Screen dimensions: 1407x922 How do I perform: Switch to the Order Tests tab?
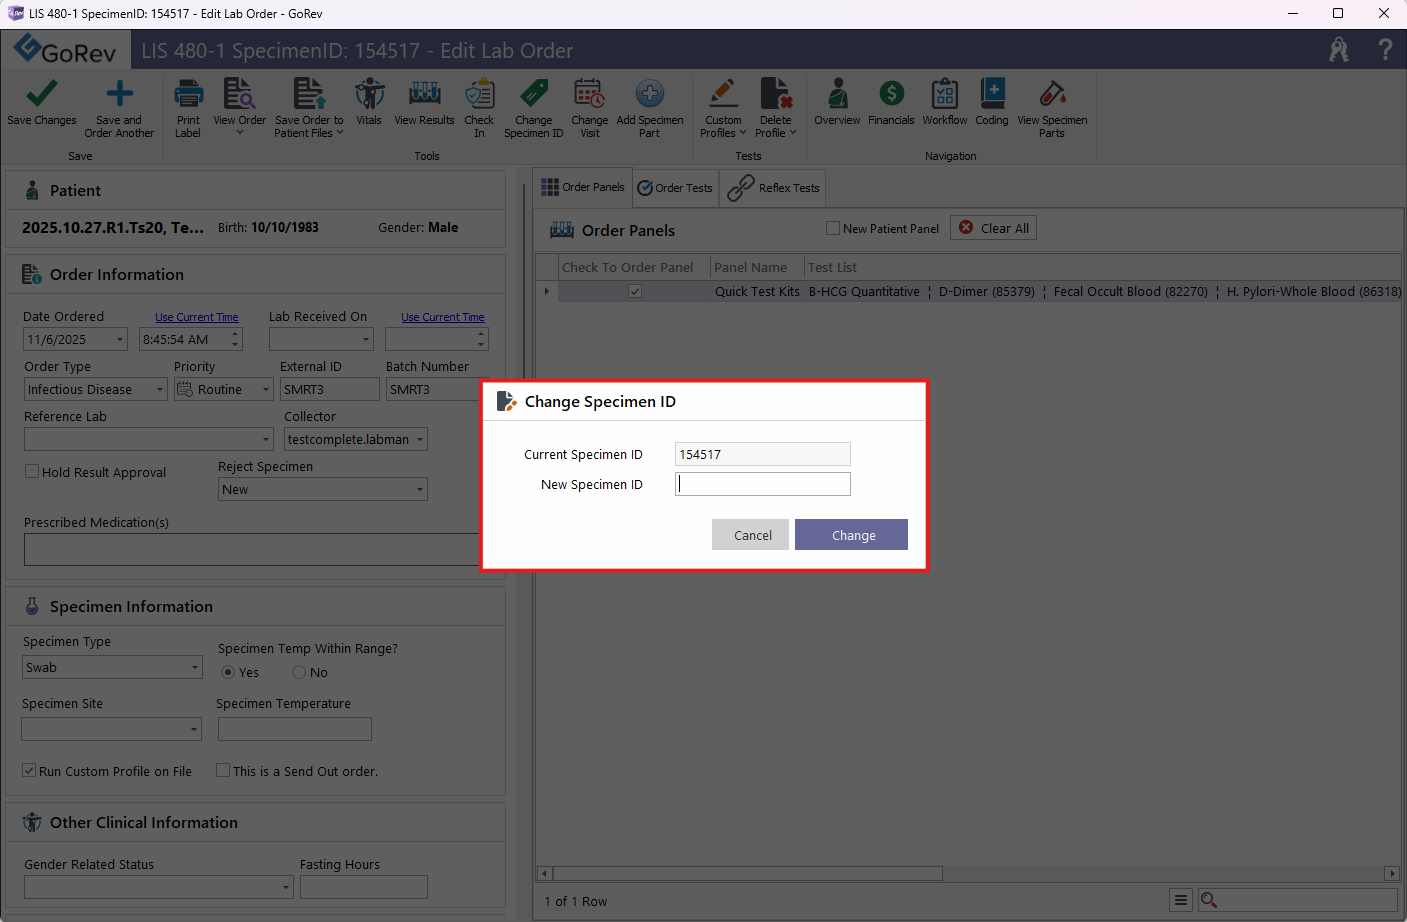click(x=676, y=188)
